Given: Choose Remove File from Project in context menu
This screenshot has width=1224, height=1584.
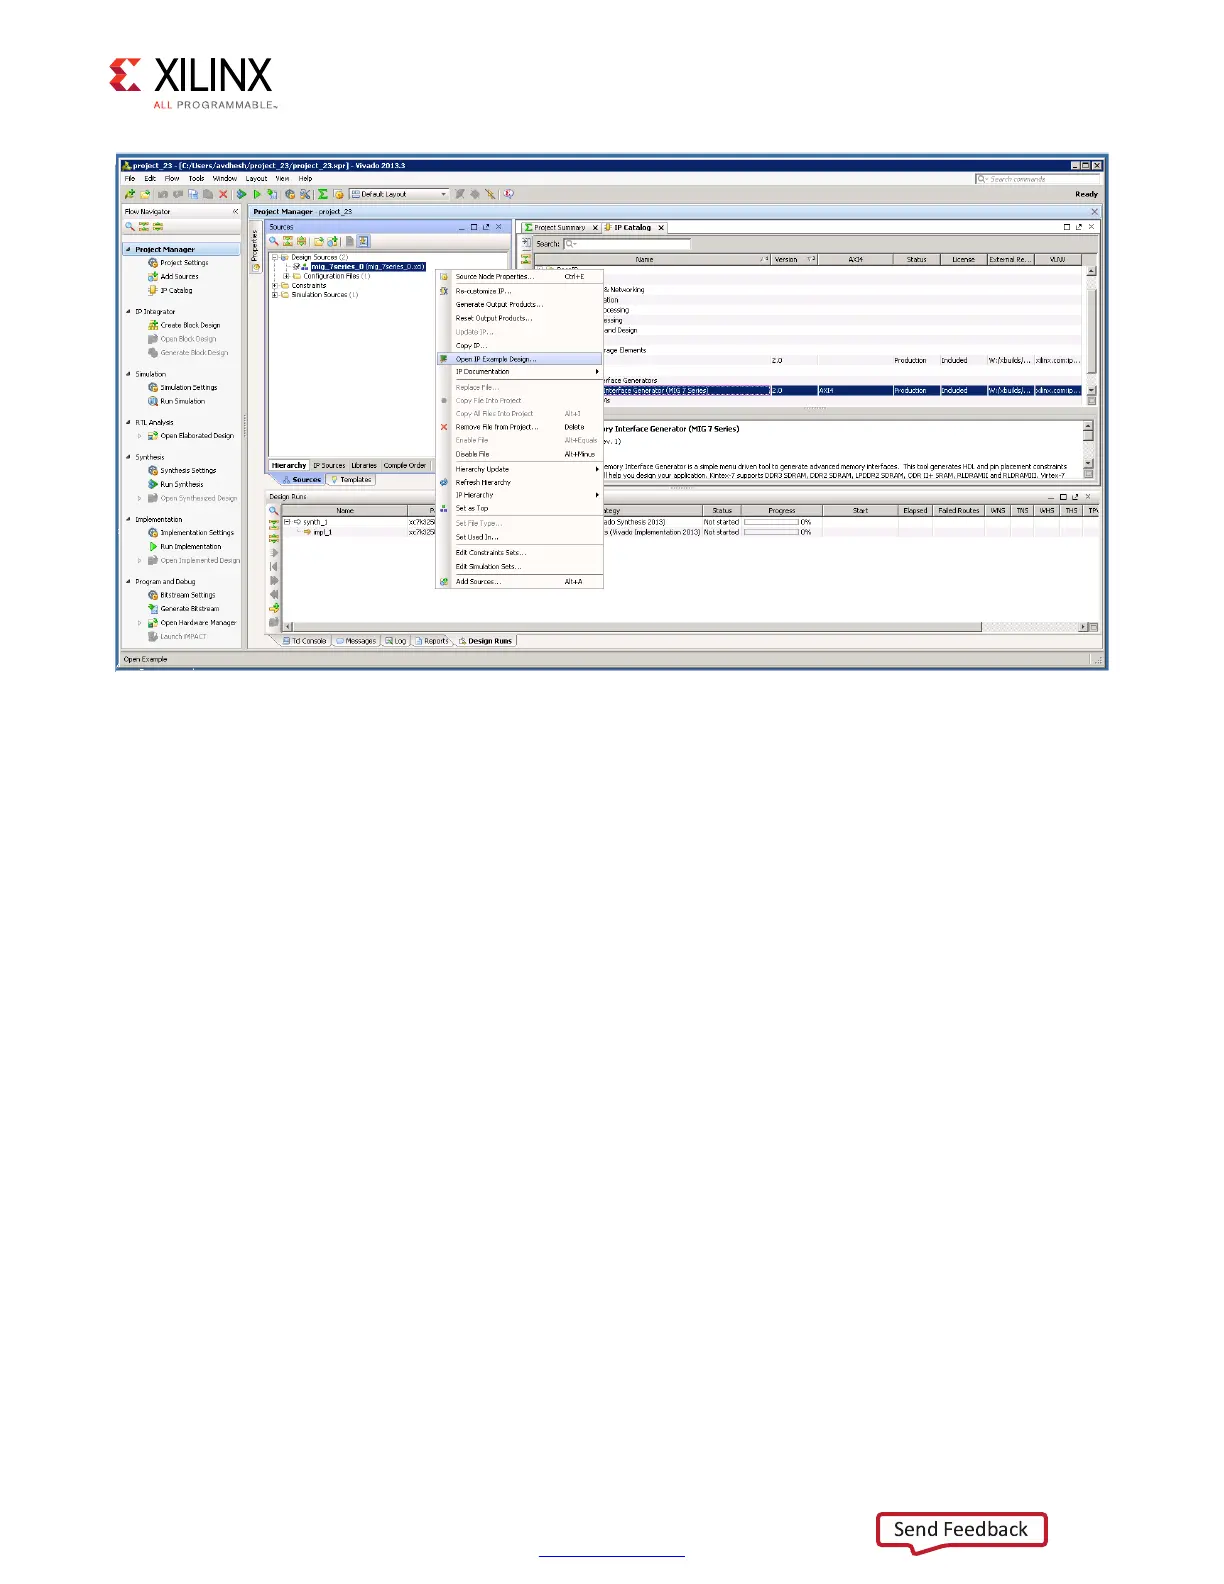Looking at the screenshot, I should [520, 427].
